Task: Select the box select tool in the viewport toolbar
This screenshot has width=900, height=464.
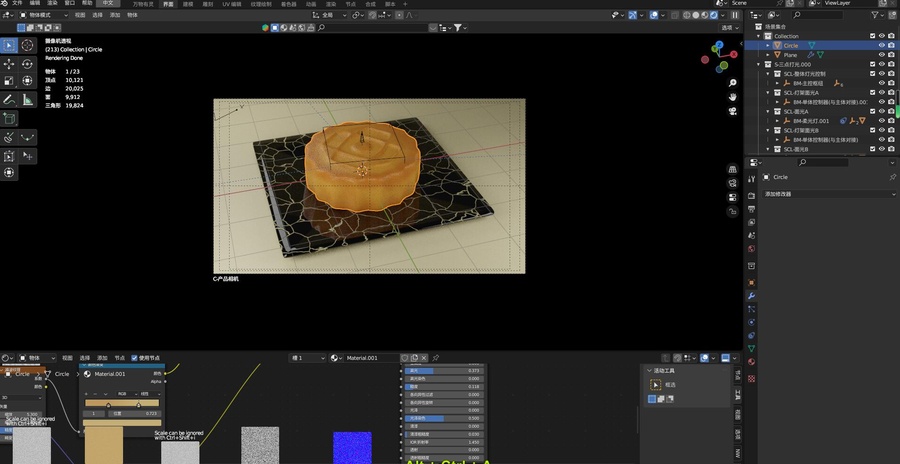Action: [x=9, y=45]
